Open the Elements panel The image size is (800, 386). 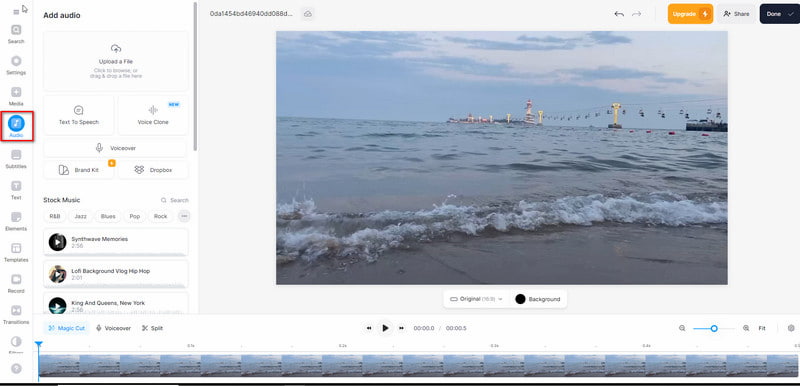tap(16, 221)
